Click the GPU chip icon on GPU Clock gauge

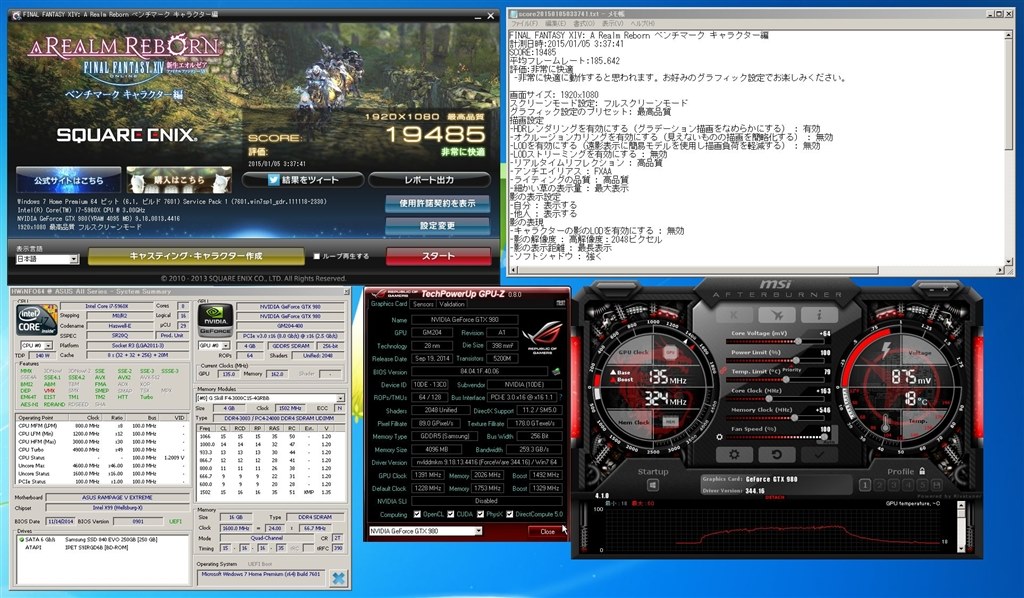pos(669,352)
